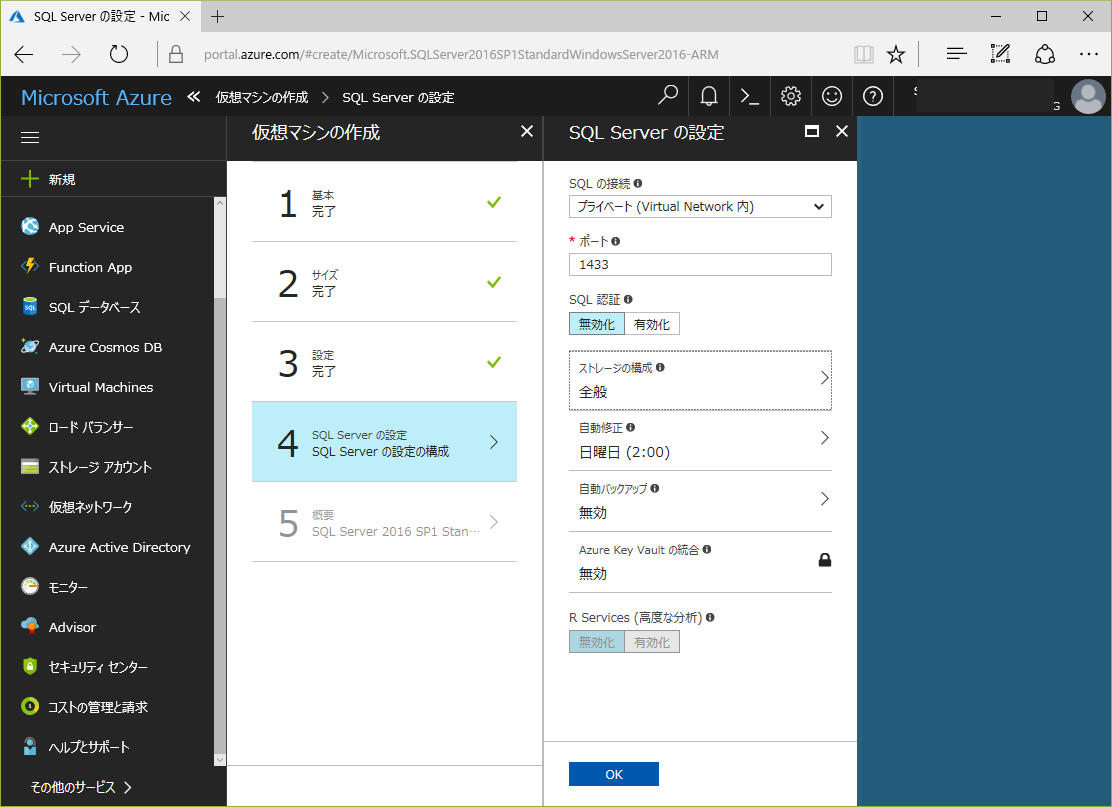Toggle the hamburger sidebar menu
1112x807 pixels.
30,138
